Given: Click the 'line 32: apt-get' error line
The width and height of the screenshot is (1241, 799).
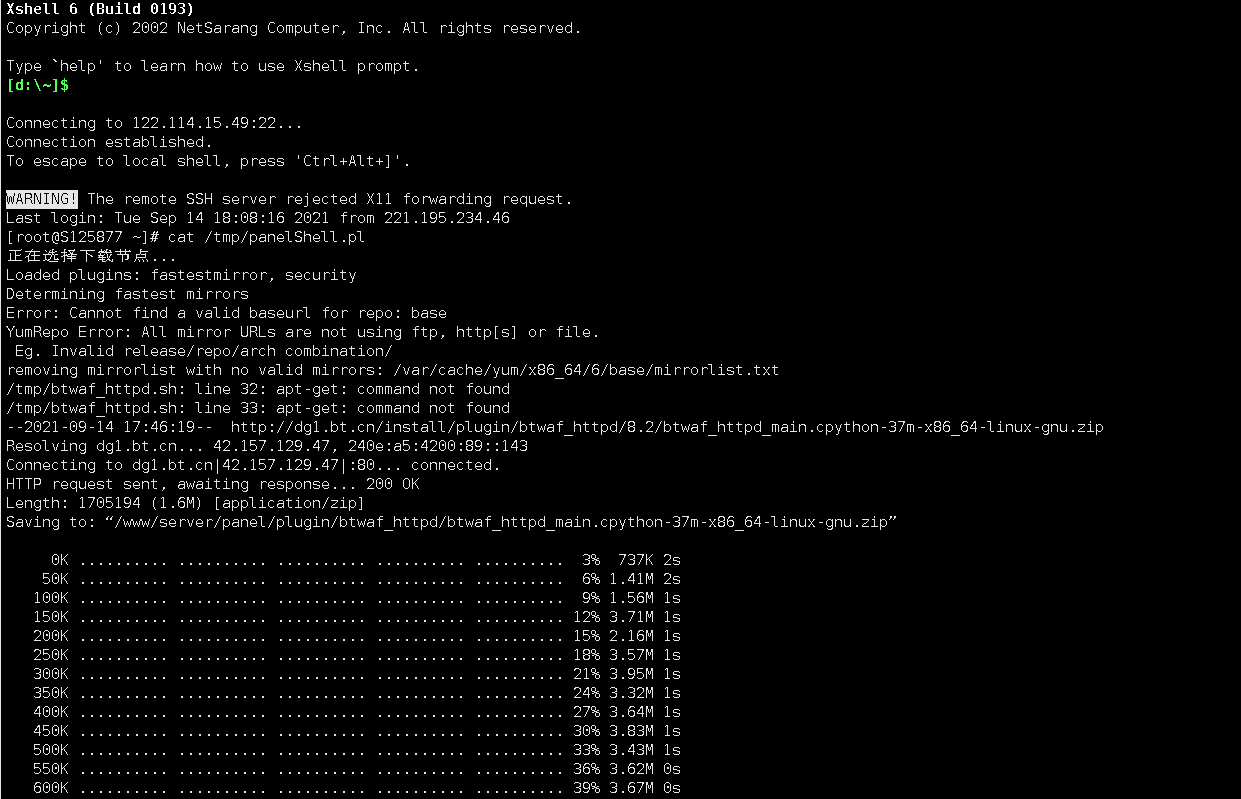Looking at the screenshot, I should 258,389.
